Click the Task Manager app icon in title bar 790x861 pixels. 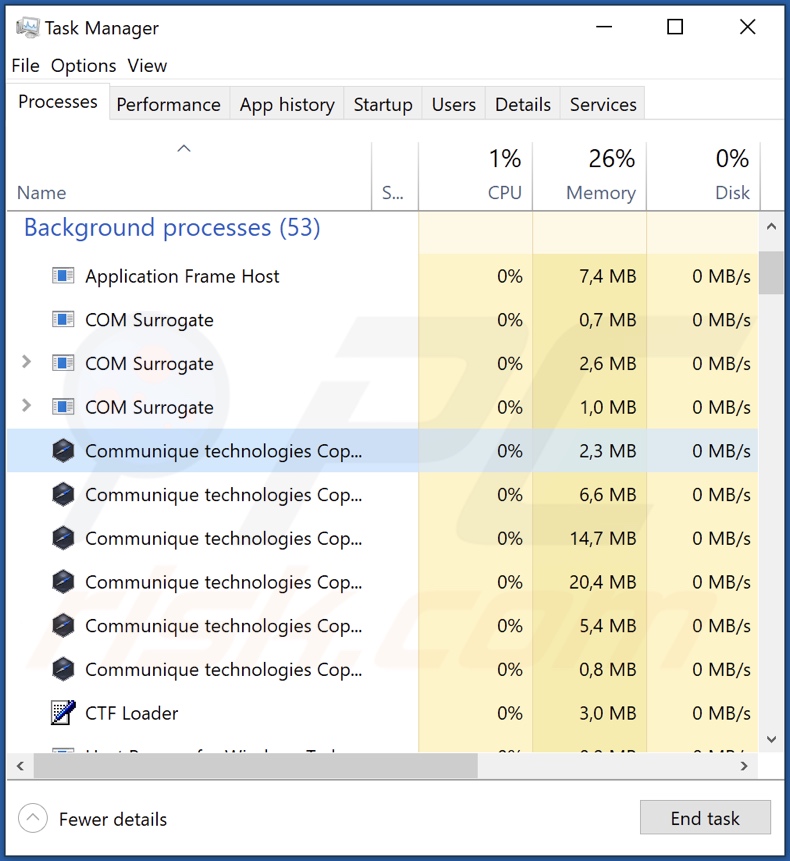[x=27, y=27]
